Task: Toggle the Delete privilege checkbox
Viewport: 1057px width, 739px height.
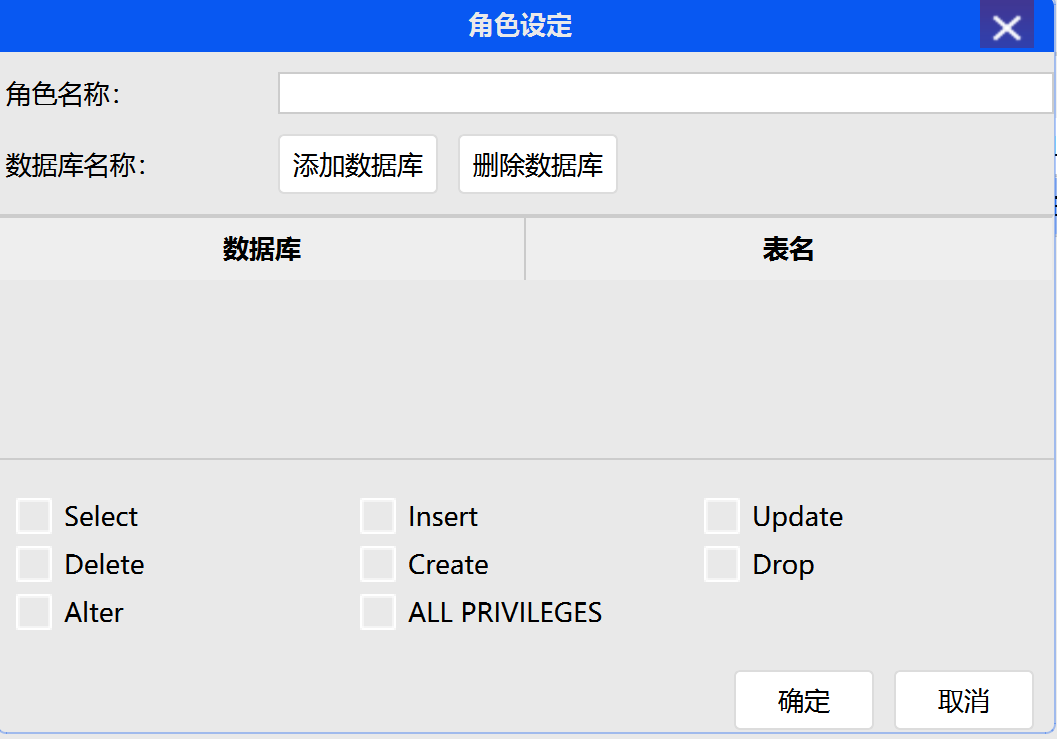Action: click(34, 564)
